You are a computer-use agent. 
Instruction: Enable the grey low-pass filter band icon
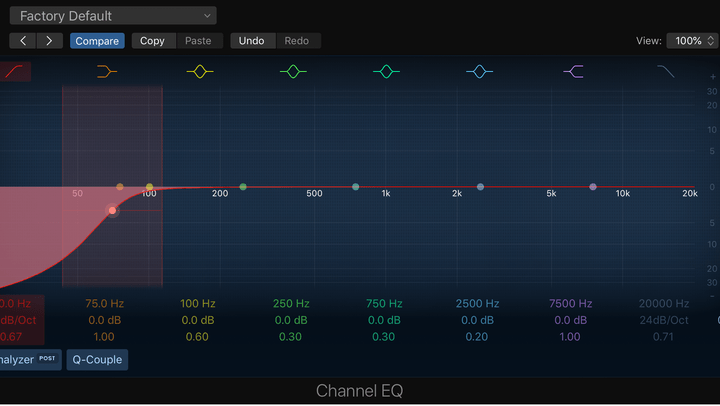666,72
